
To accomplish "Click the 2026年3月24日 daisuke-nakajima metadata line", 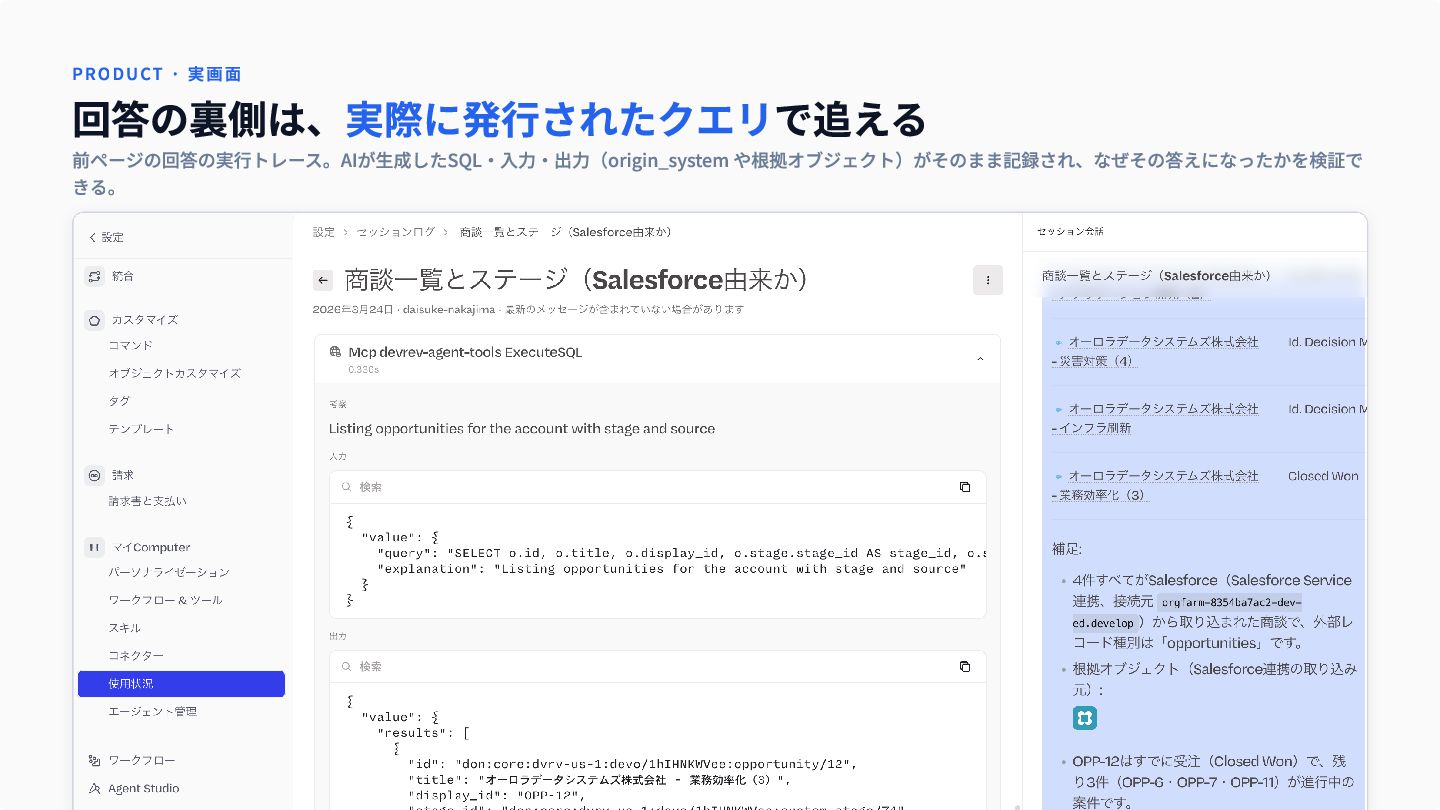I will tap(528, 310).
